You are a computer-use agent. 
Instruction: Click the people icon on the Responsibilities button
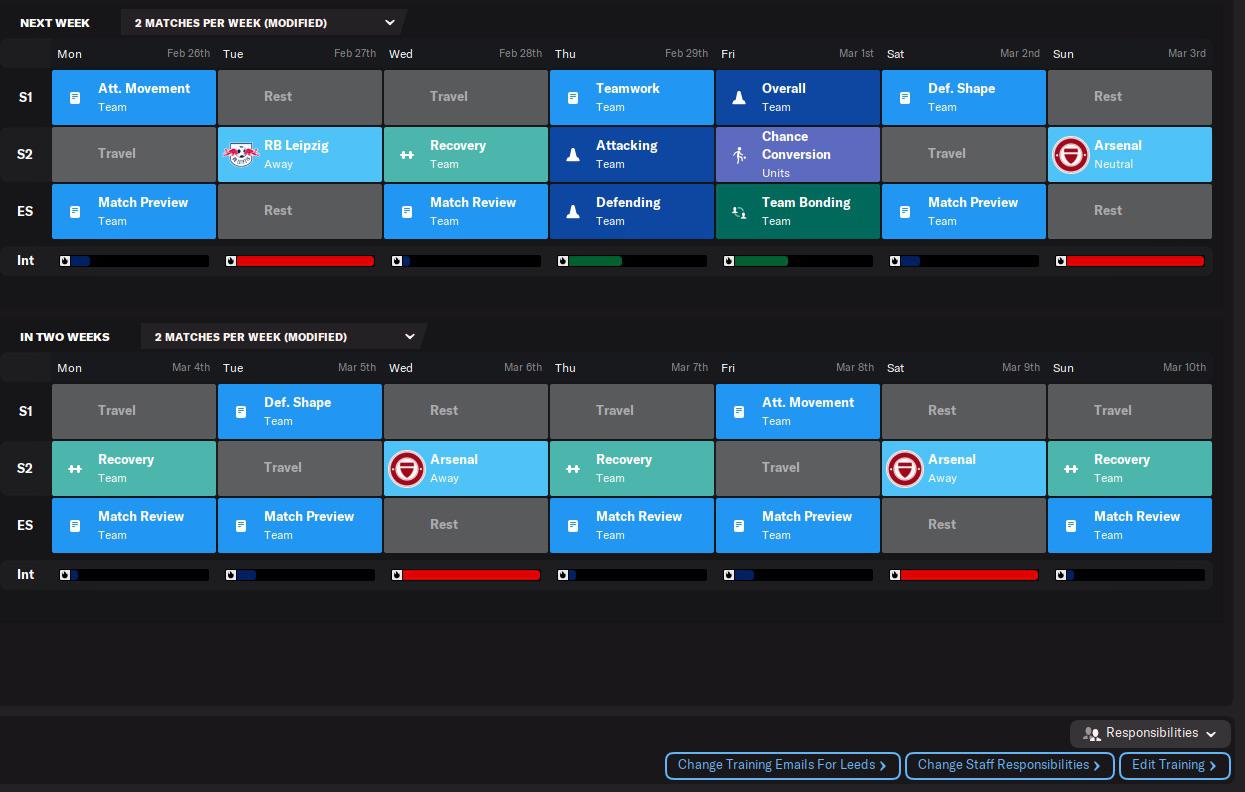tap(1092, 733)
